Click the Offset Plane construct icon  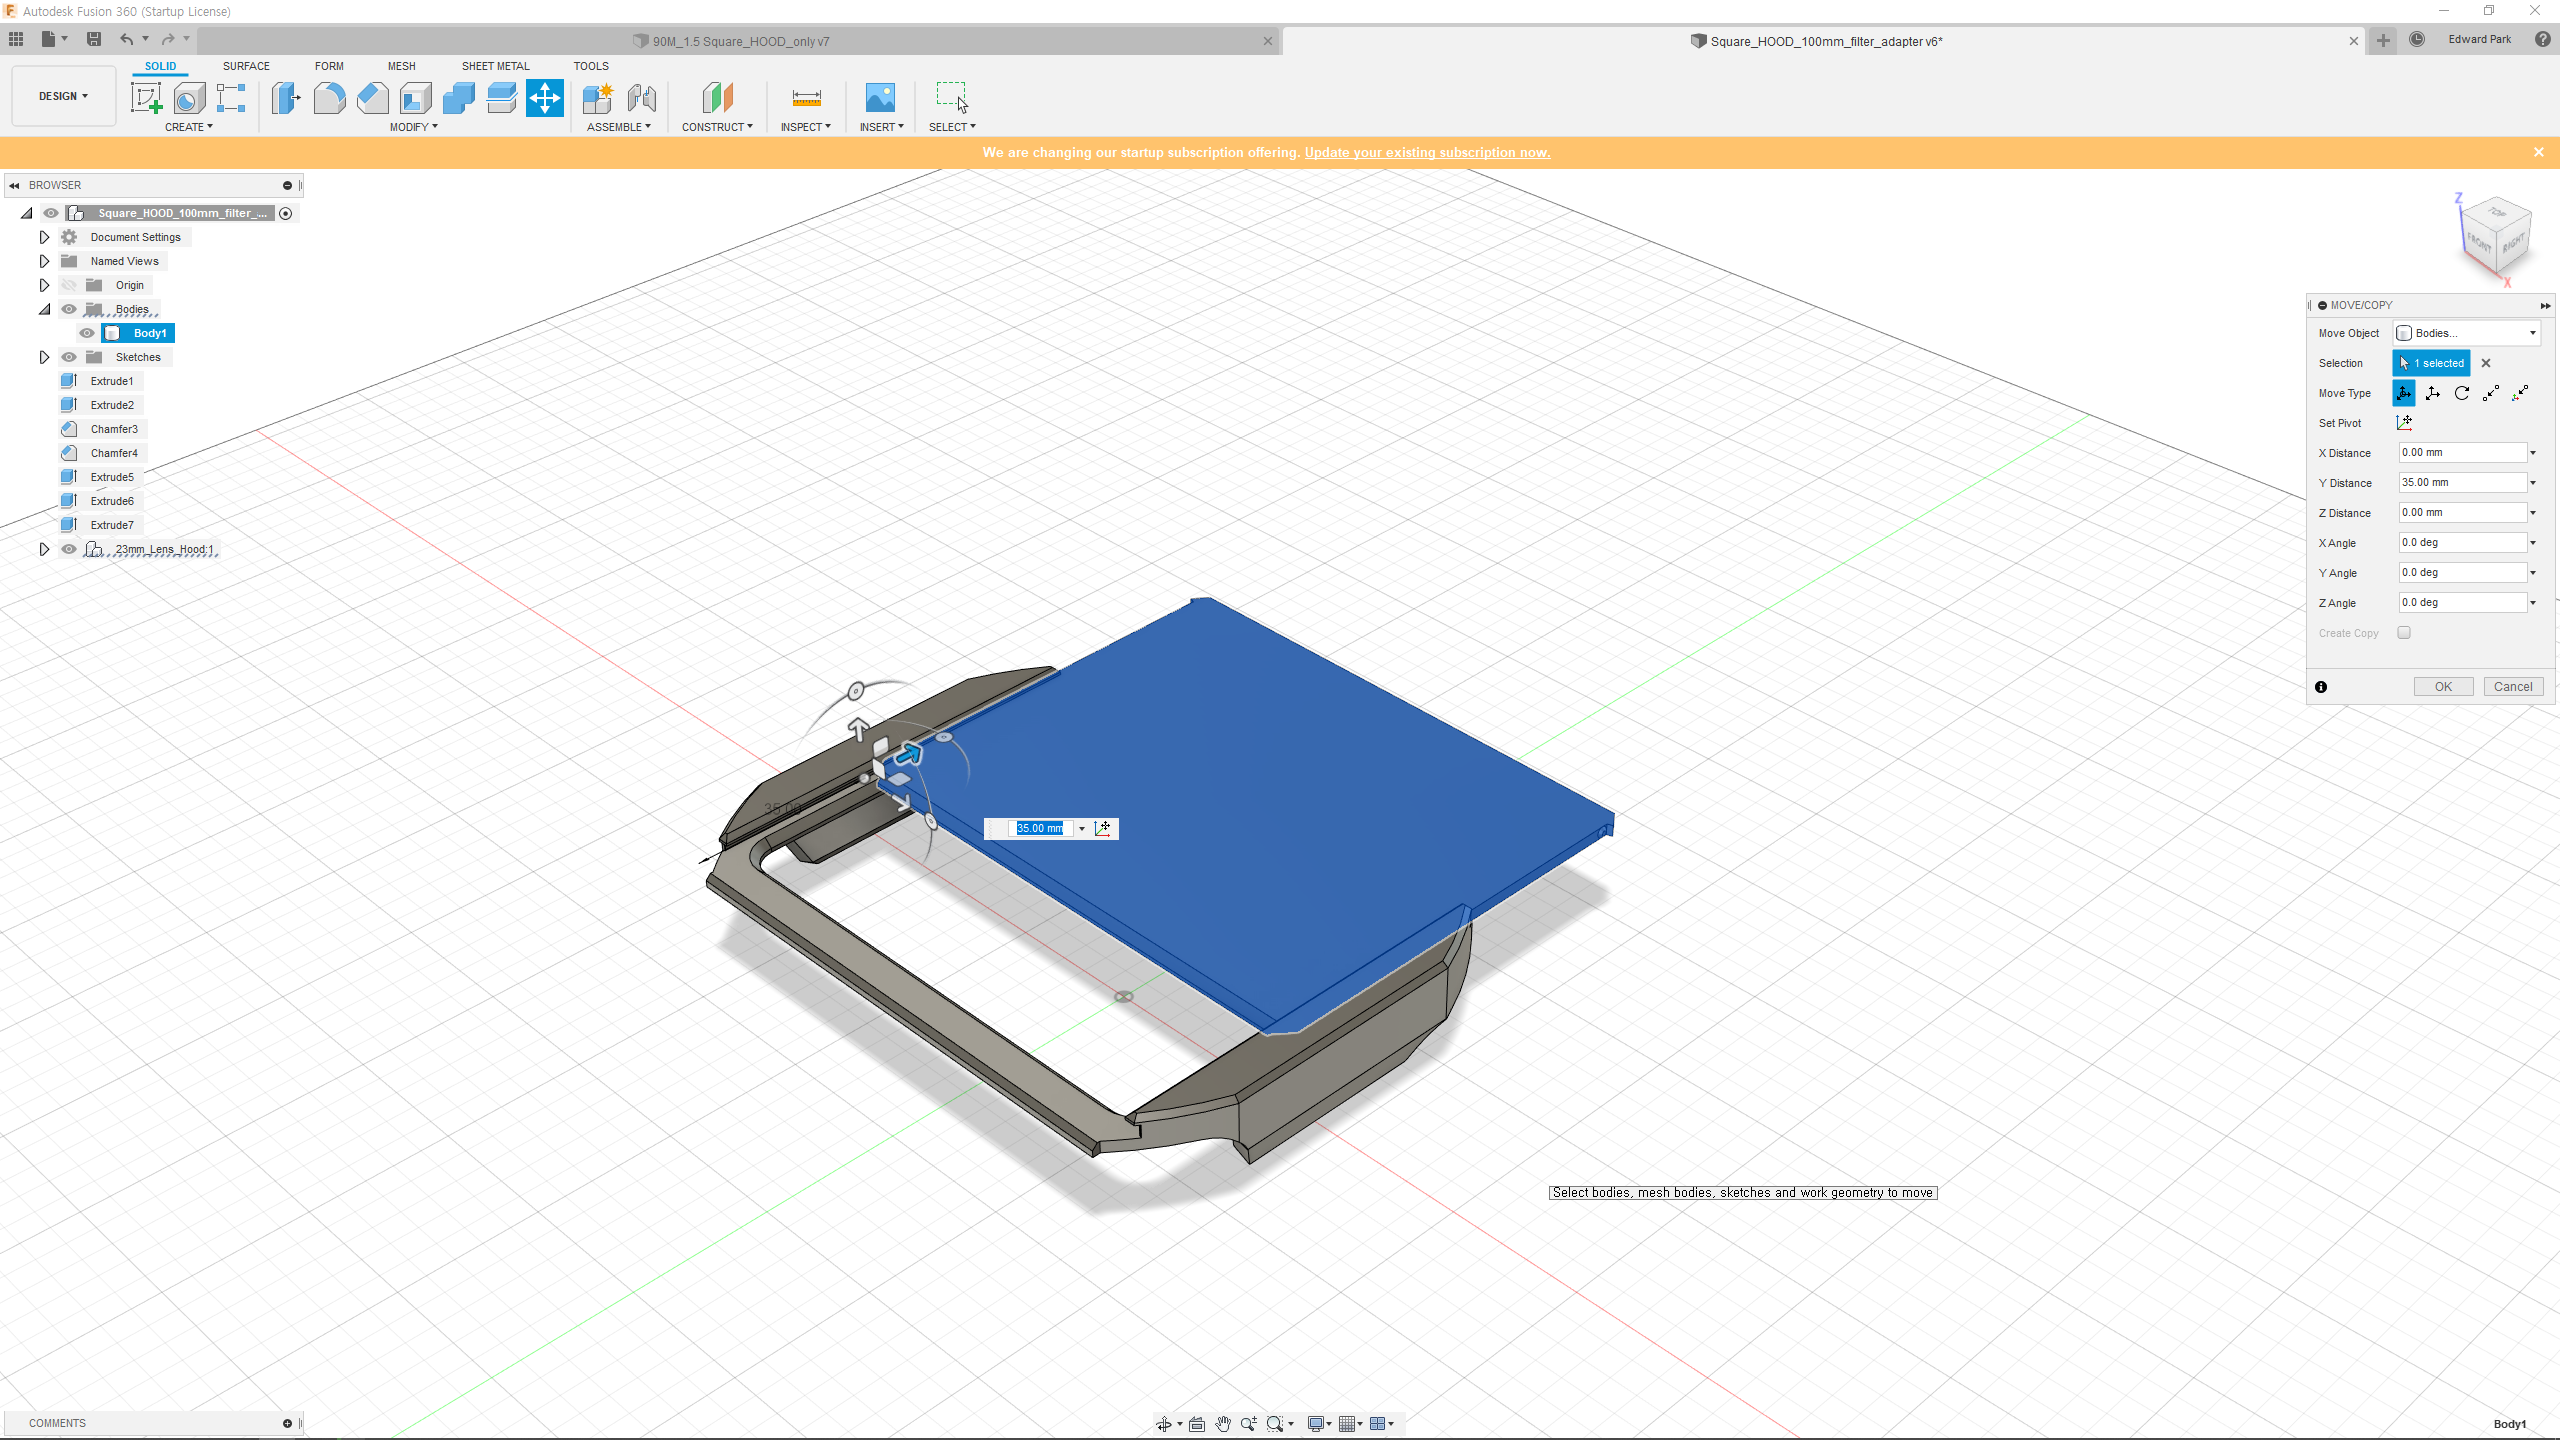[x=718, y=98]
